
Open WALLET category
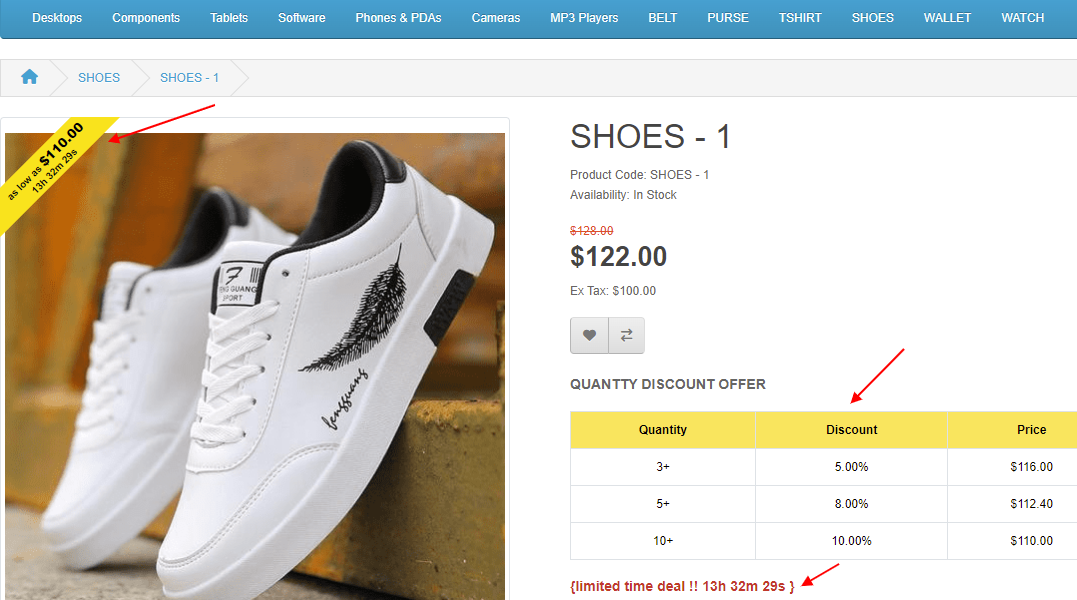click(x=947, y=18)
